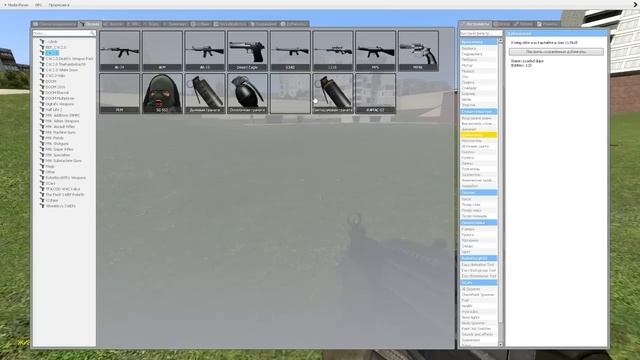Open the Half Life 2 category
Viewport: 640px width, 360px height.
(53, 110)
